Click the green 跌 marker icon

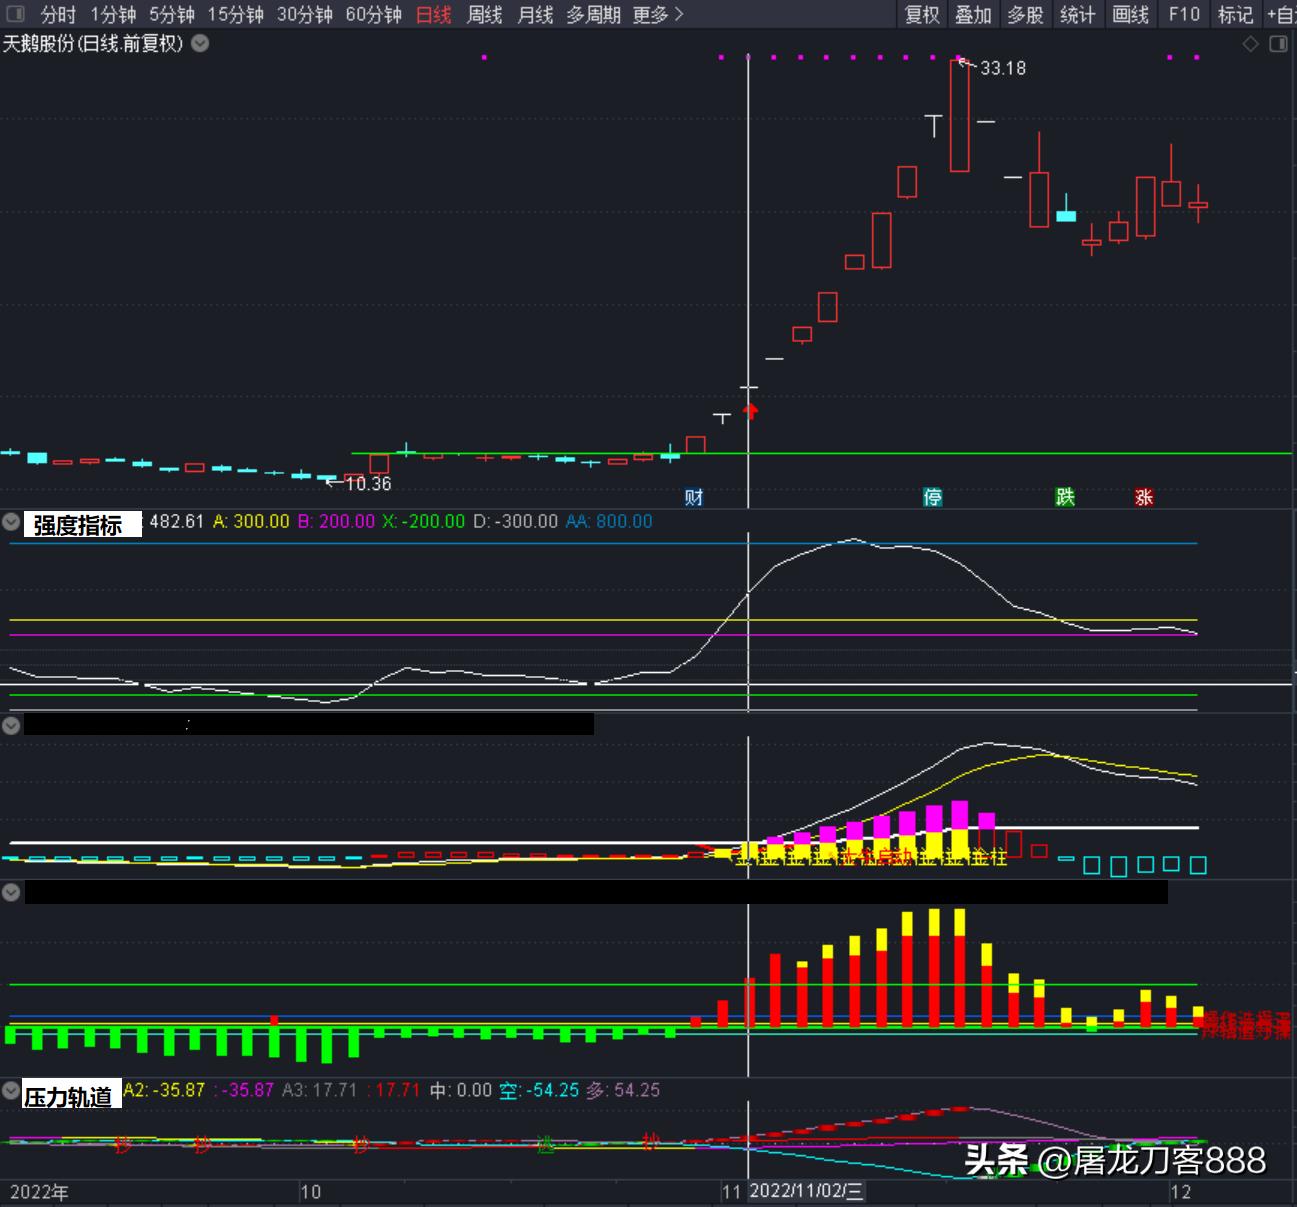[1065, 497]
